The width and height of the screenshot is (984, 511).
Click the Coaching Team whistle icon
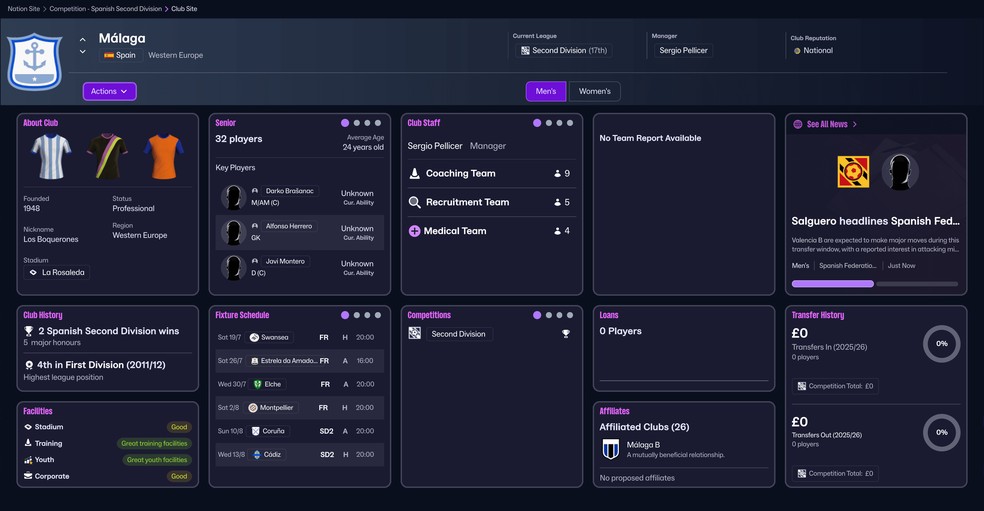coord(415,173)
